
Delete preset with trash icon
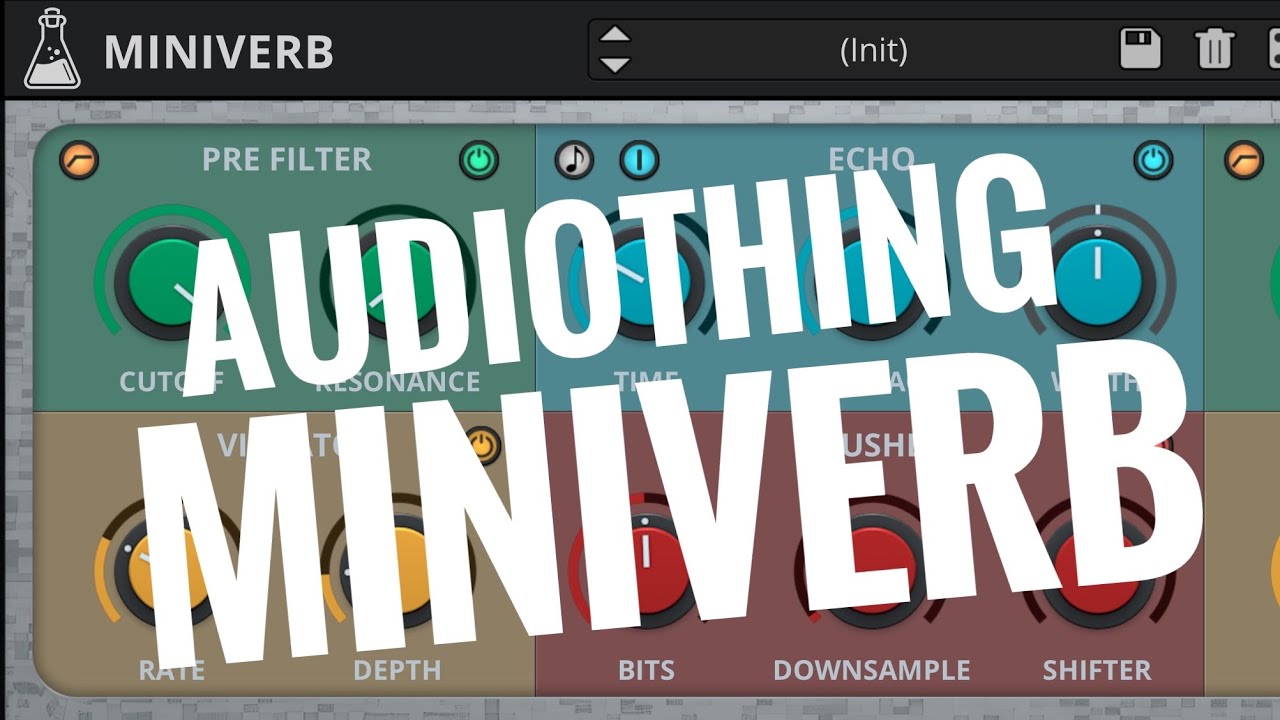pos(1215,48)
